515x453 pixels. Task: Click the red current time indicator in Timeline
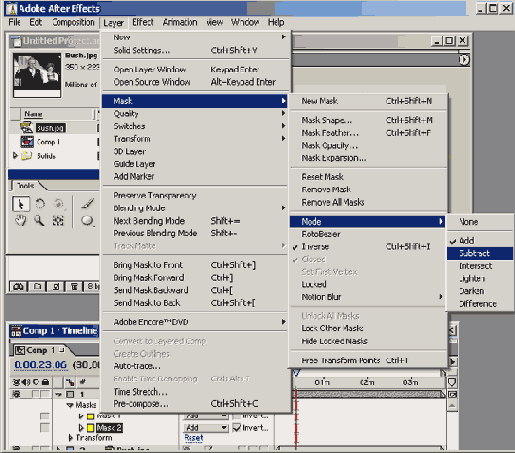[x=296, y=417]
